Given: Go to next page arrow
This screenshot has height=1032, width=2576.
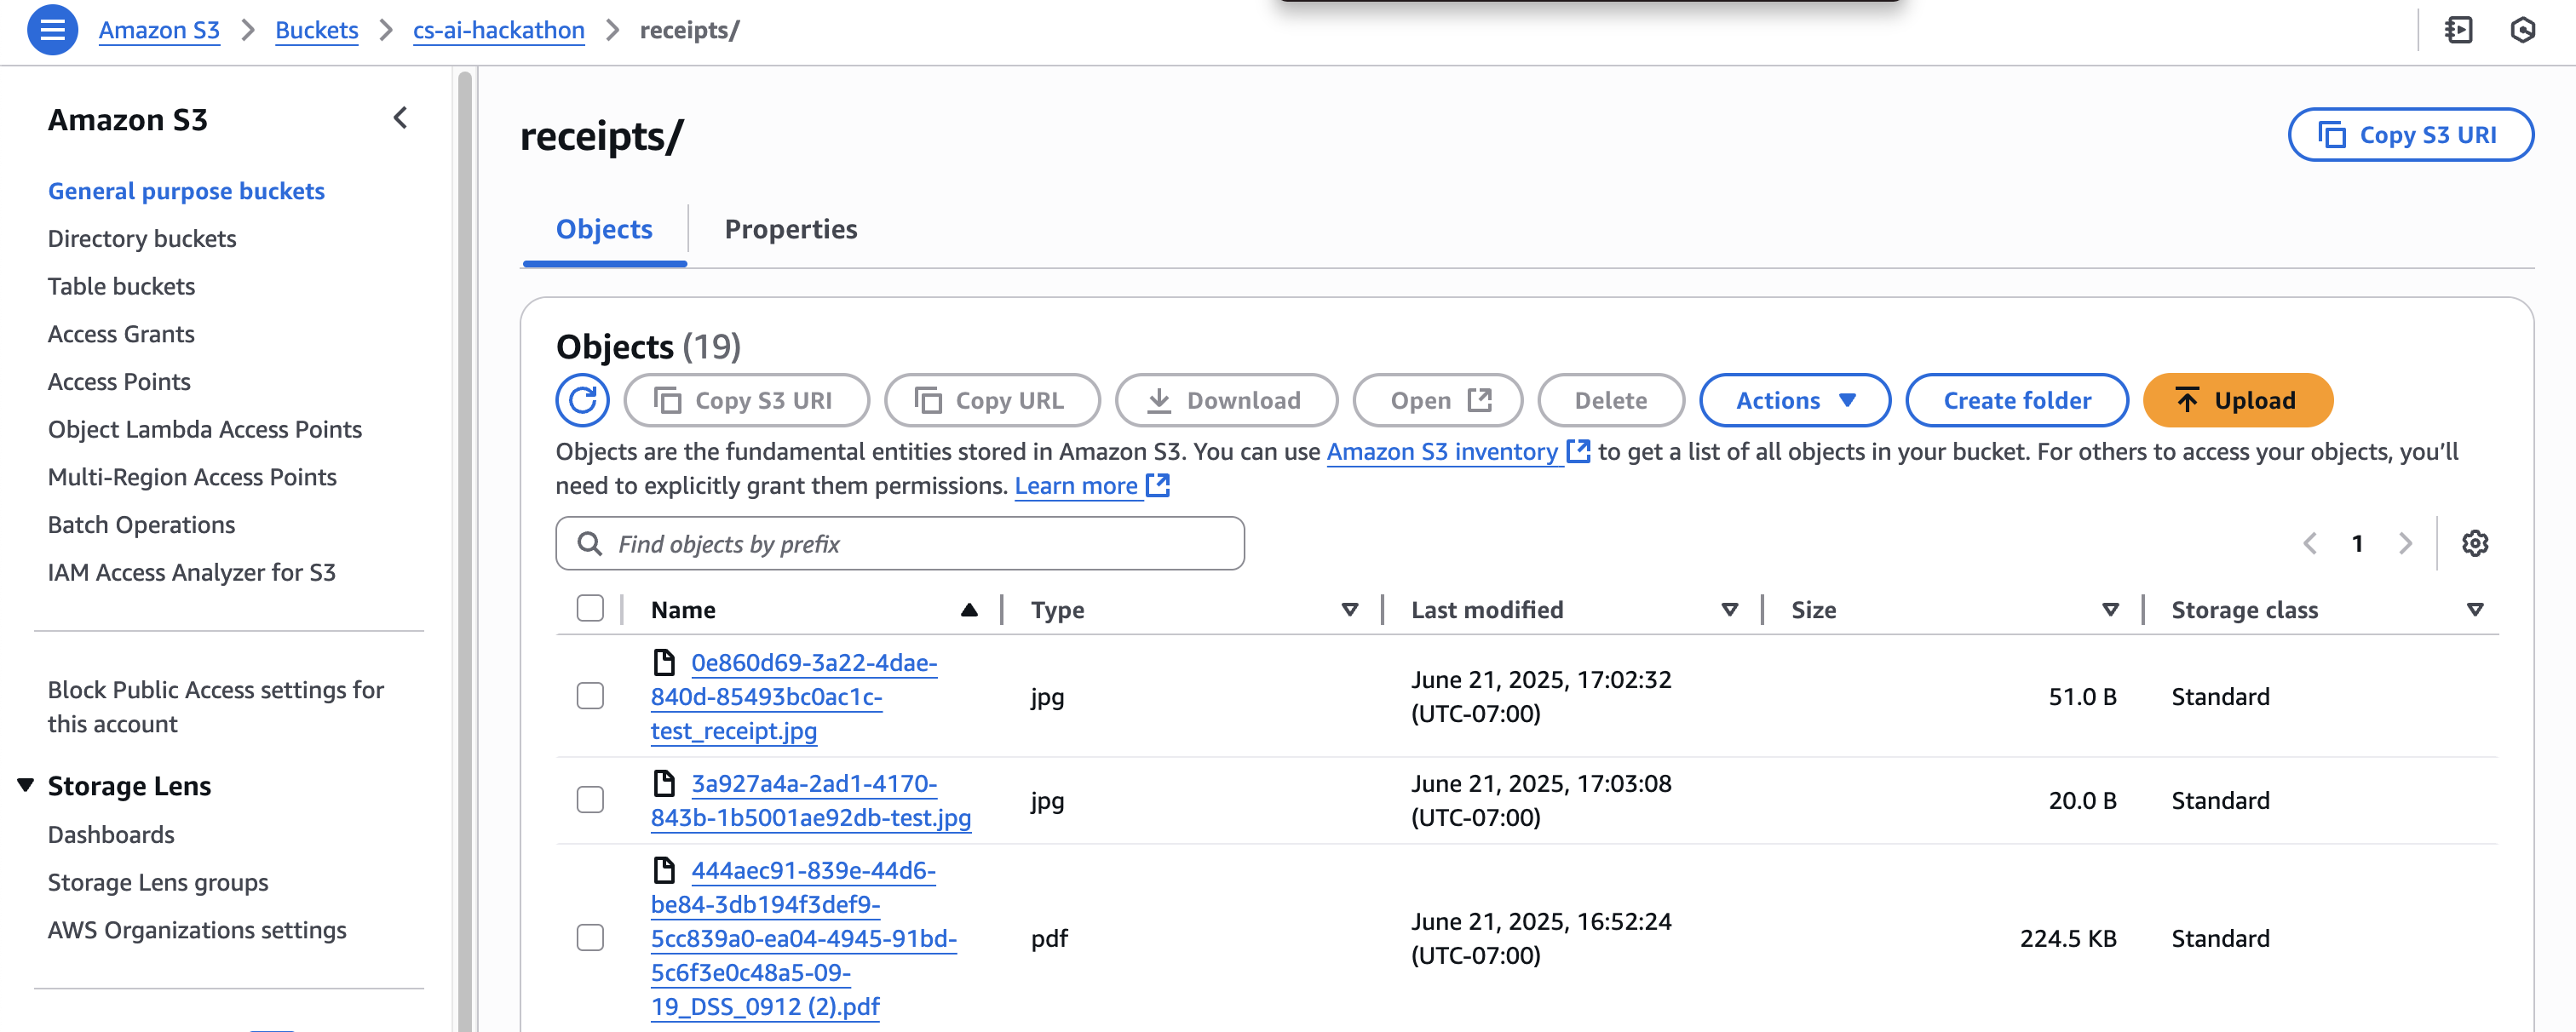Looking at the screenshot, I should point(2405,543).
